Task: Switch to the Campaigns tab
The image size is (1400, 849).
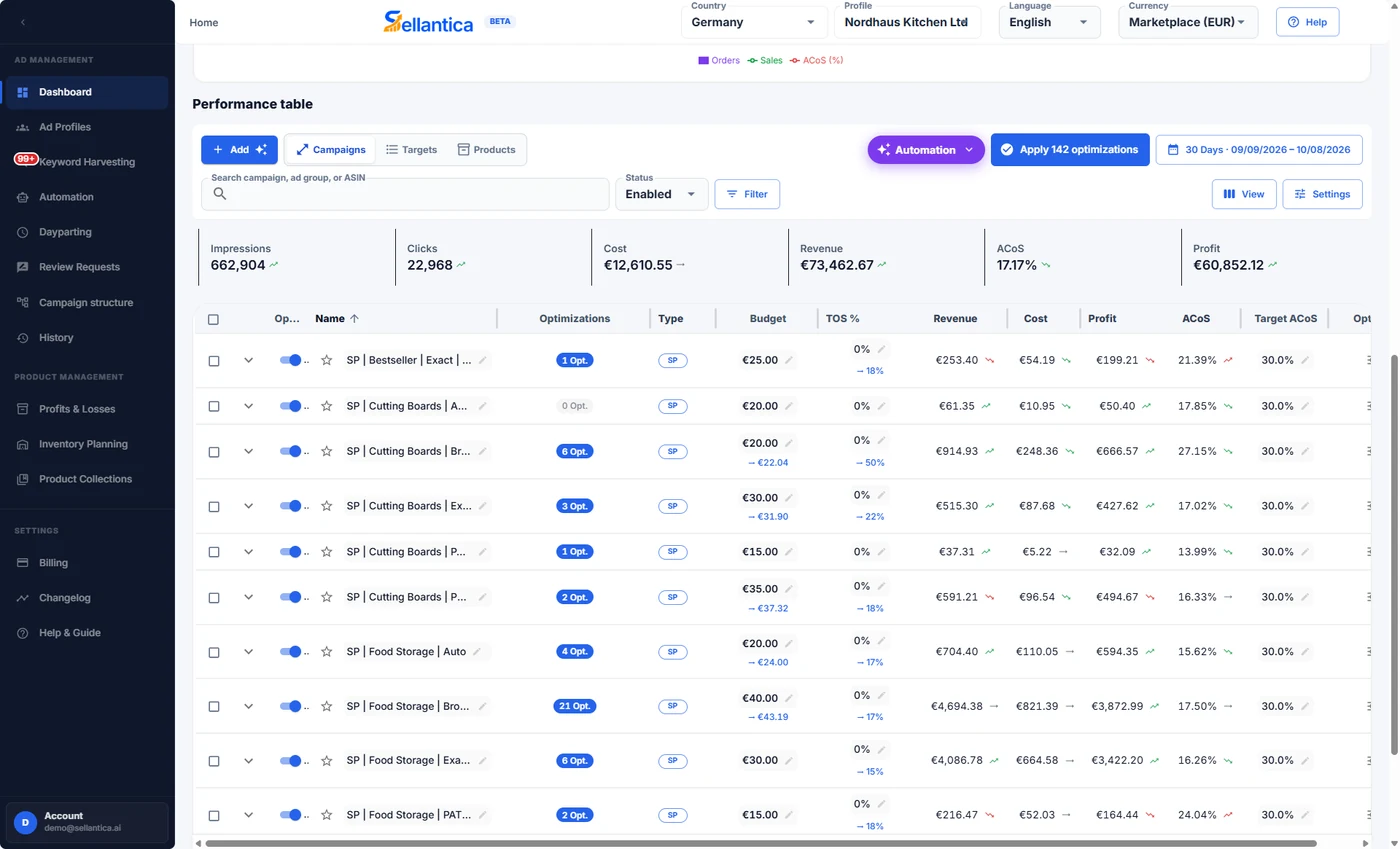Action: tap(331, 150)
